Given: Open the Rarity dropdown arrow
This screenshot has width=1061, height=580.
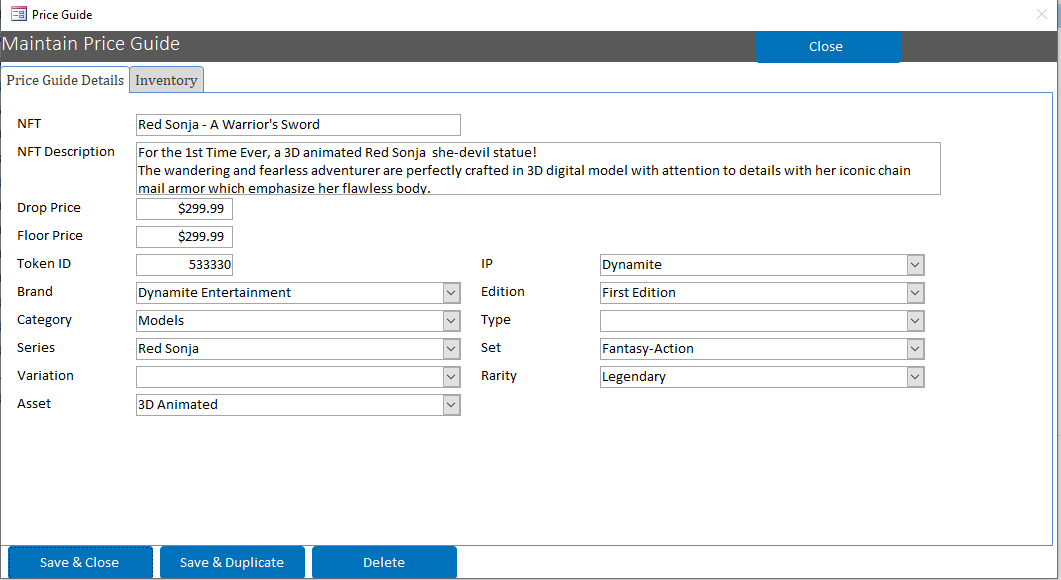Looking at the screenshot, I should [x=916, y=377].
